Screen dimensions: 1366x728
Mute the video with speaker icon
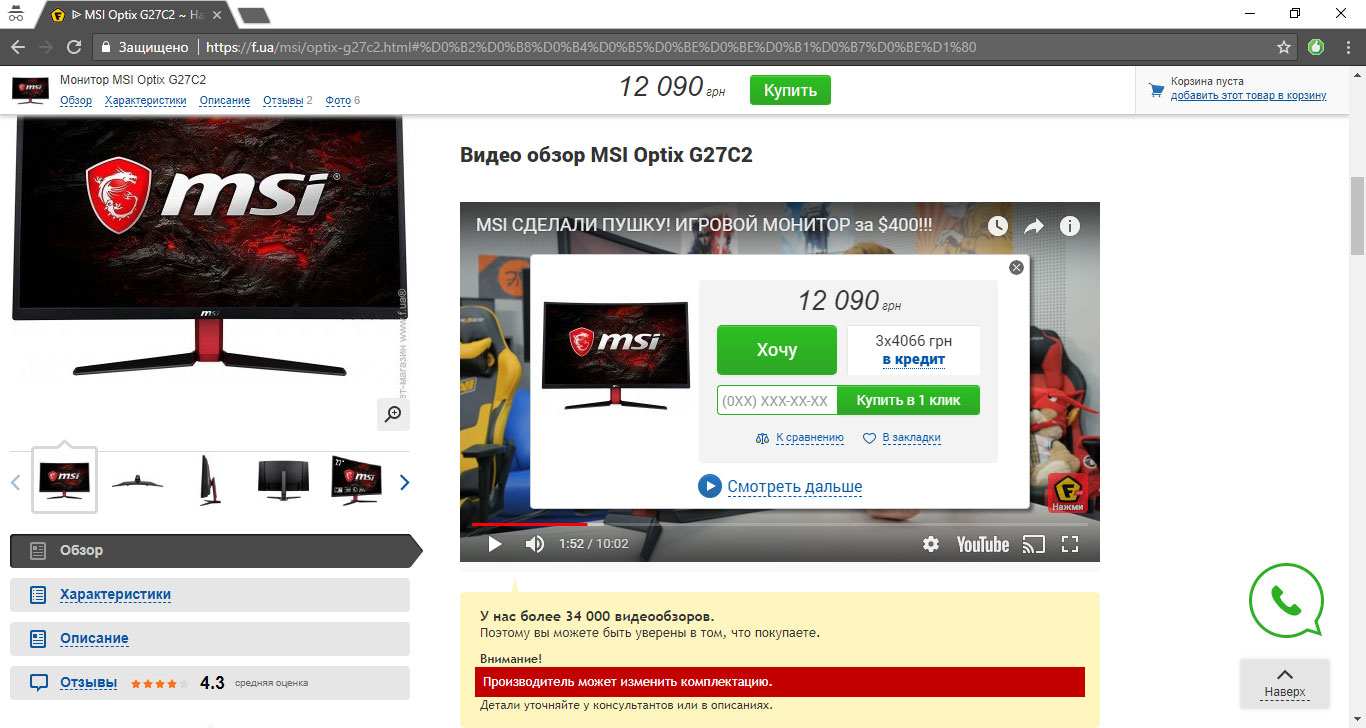(535, 544)
